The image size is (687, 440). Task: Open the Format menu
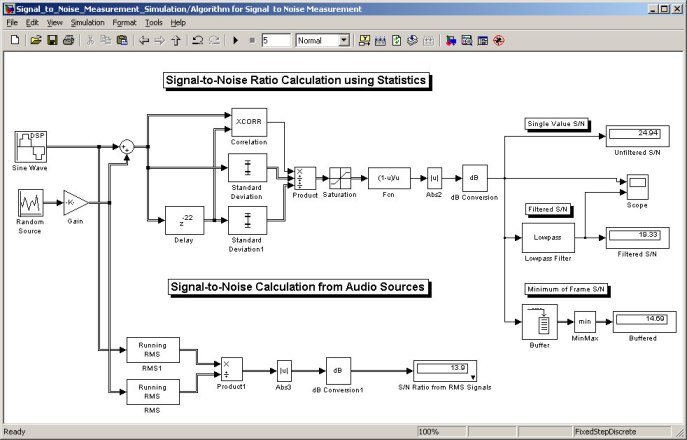pyautogui.click(x=124, y=22)
